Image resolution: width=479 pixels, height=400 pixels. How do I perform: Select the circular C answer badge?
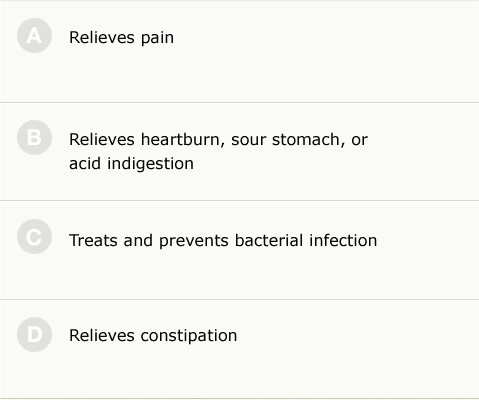(34, 237)
